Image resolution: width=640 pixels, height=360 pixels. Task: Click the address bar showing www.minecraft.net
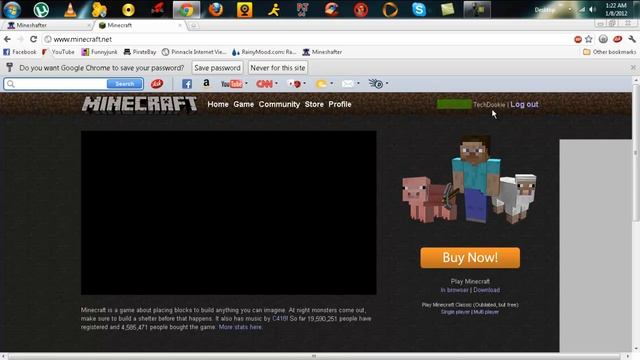[306, 39]
